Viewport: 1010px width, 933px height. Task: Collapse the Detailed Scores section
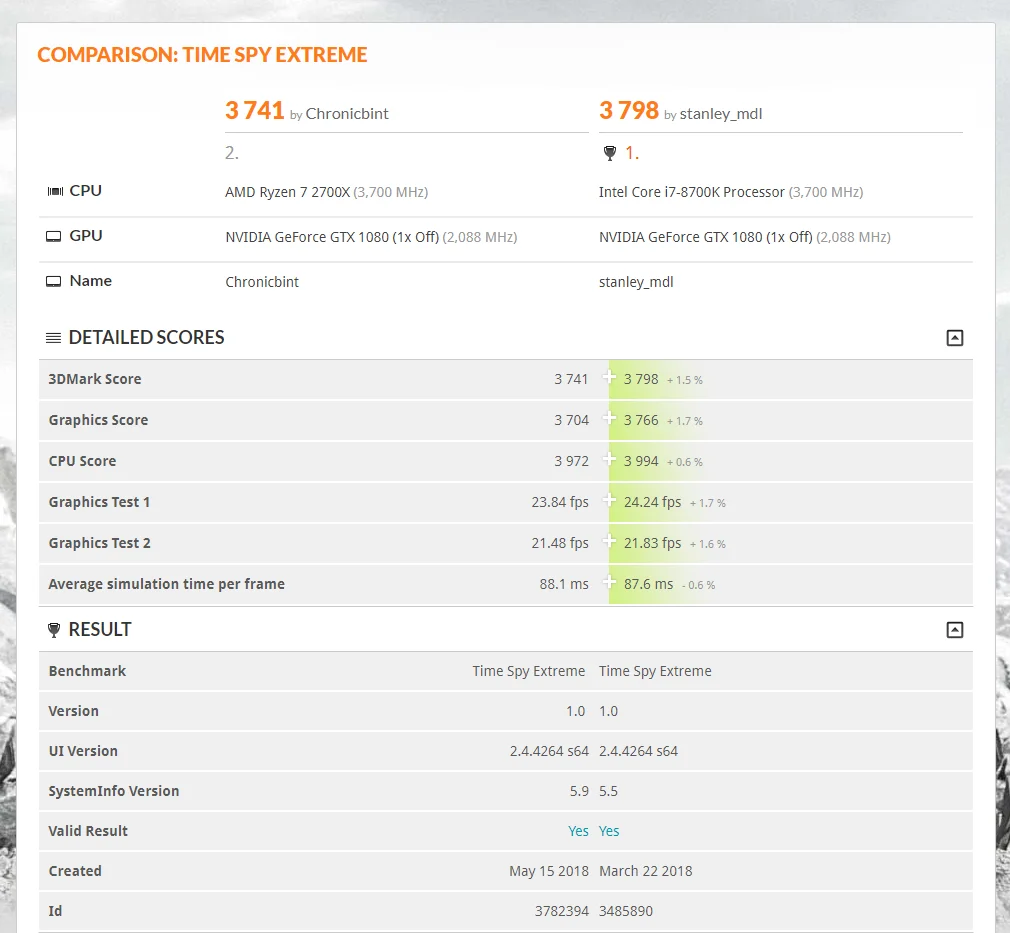click(x=955, y=338)
